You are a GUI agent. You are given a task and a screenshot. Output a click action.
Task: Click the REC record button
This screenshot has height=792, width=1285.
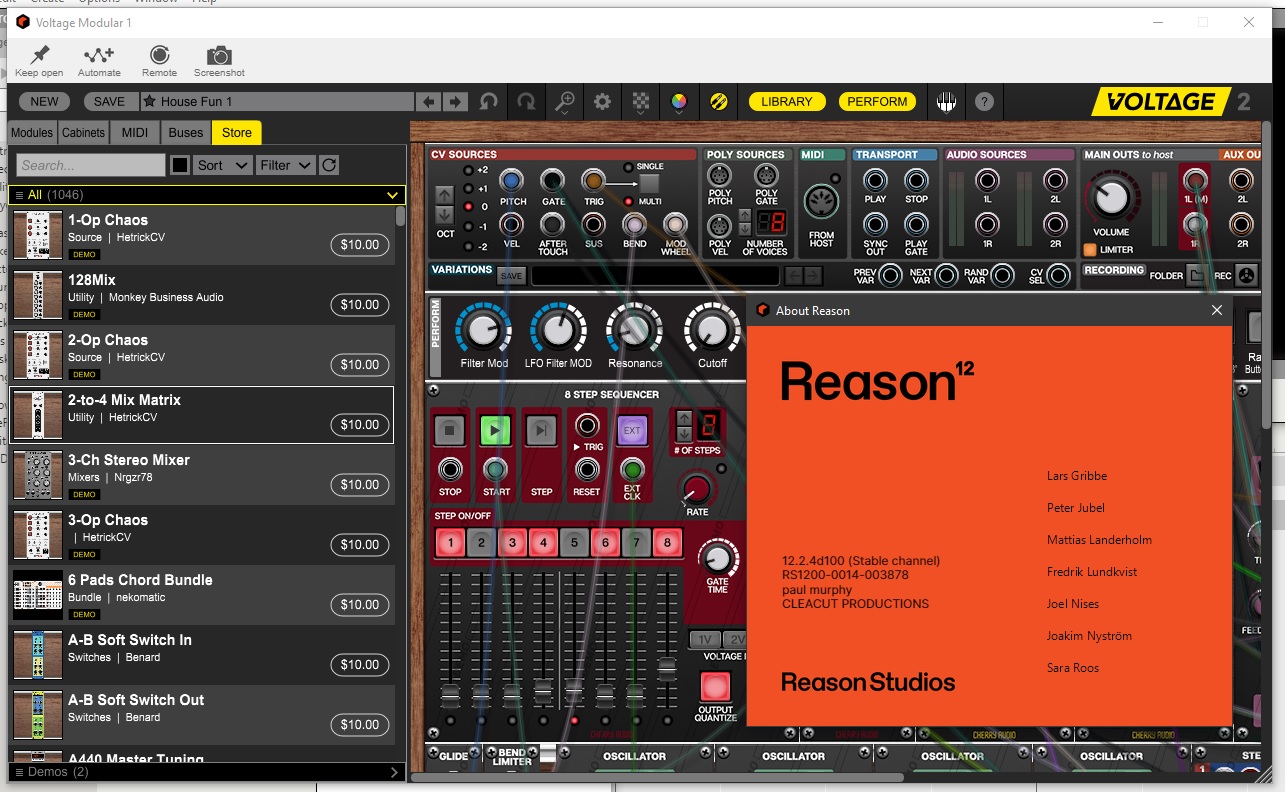1246,275
